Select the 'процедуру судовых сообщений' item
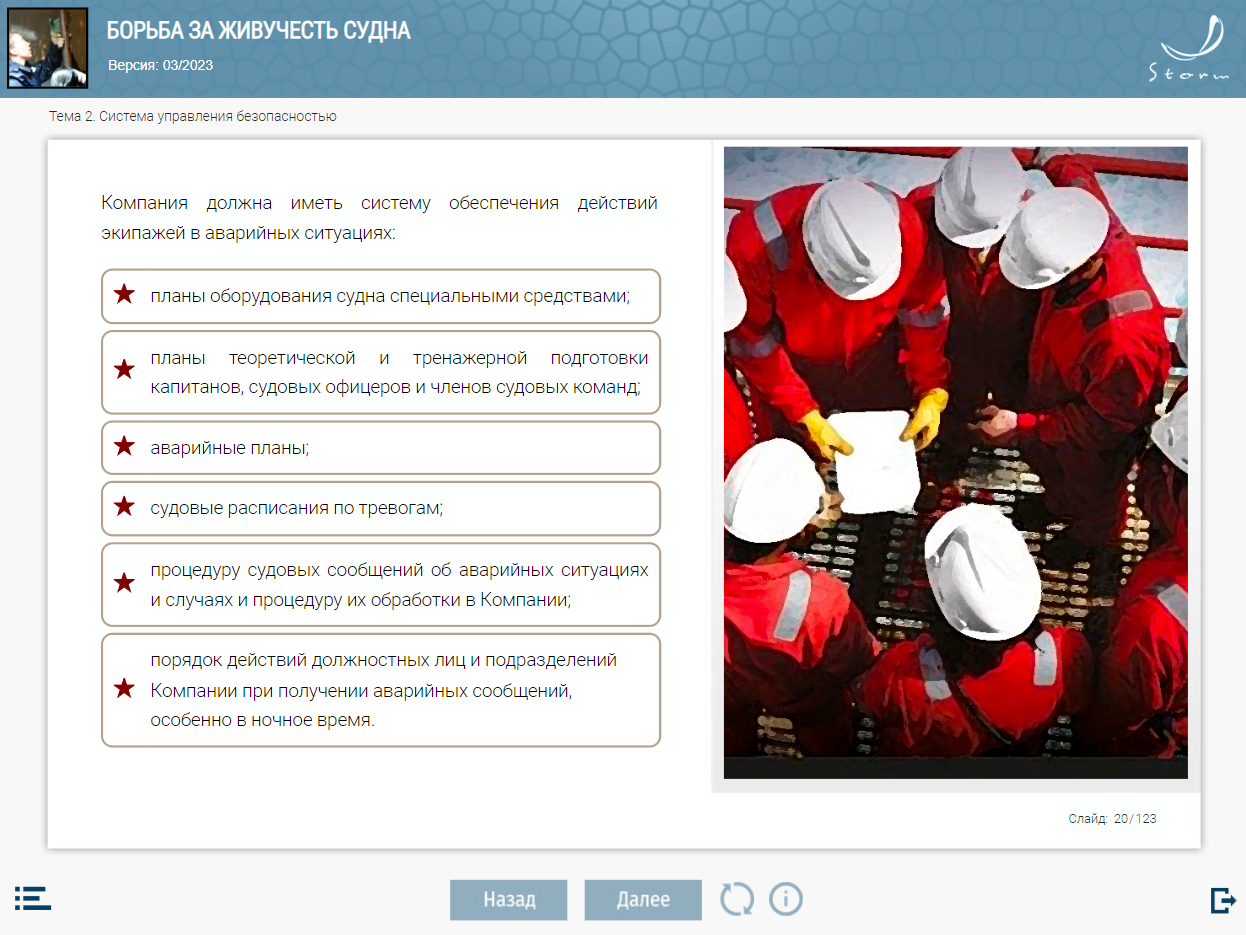The width and height of the screenshot is (1246, 935). point(381,584)
